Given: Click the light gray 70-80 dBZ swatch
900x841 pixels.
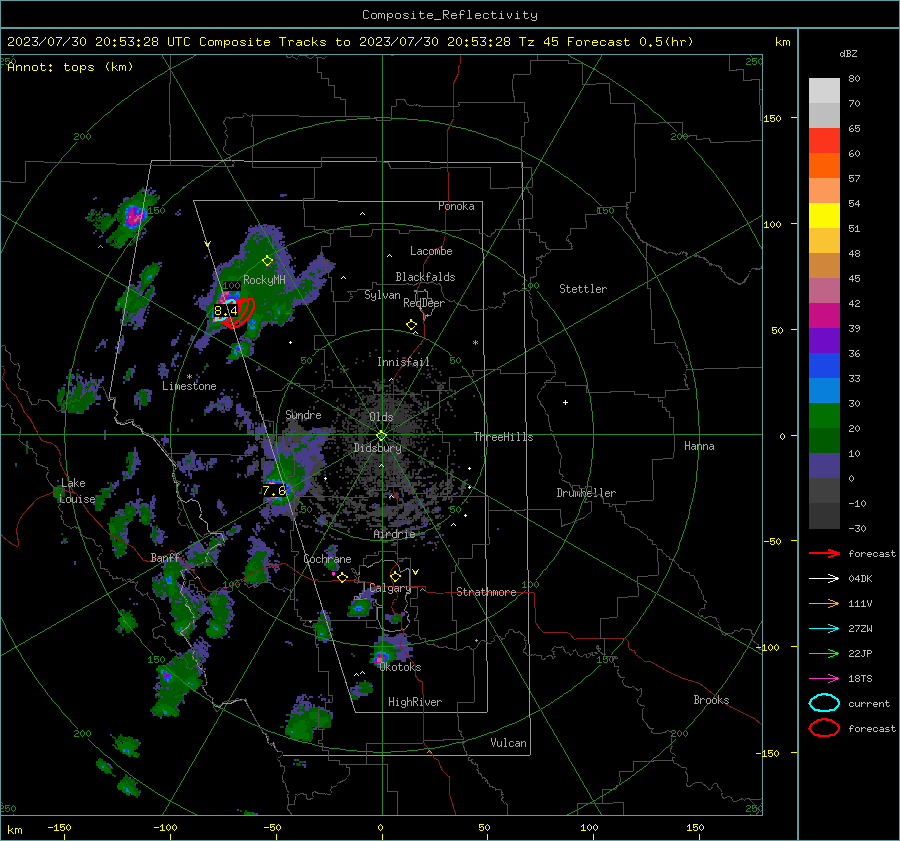Looking at the screenshot, I should (824, 91).
